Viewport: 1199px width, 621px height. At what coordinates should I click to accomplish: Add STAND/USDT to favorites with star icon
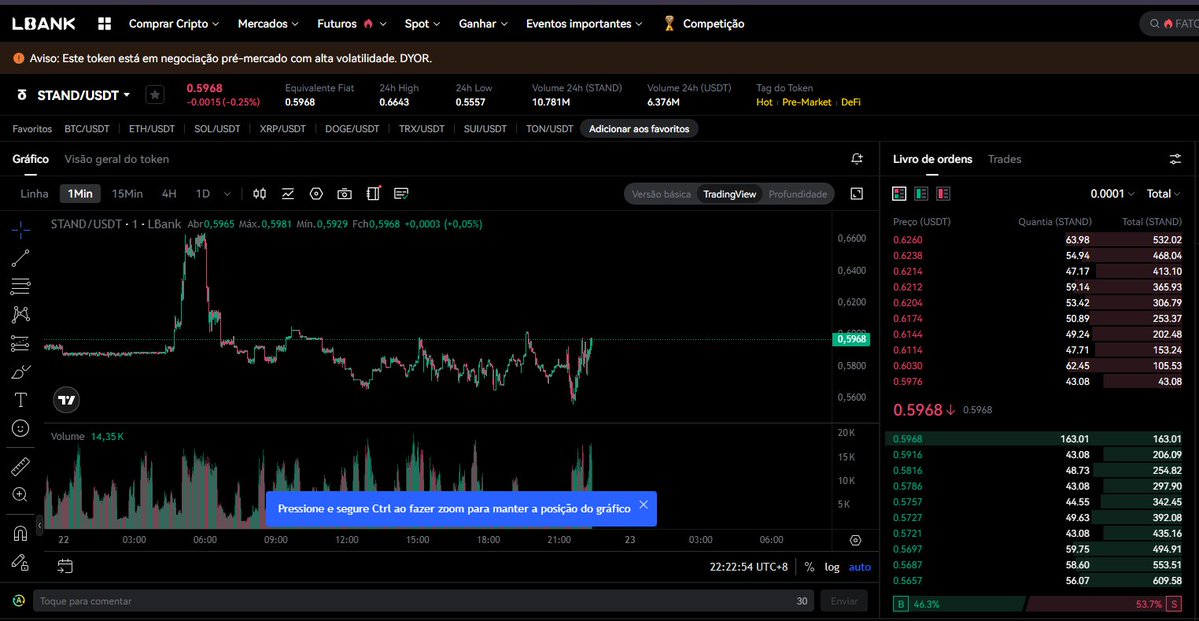coord(154,95)
